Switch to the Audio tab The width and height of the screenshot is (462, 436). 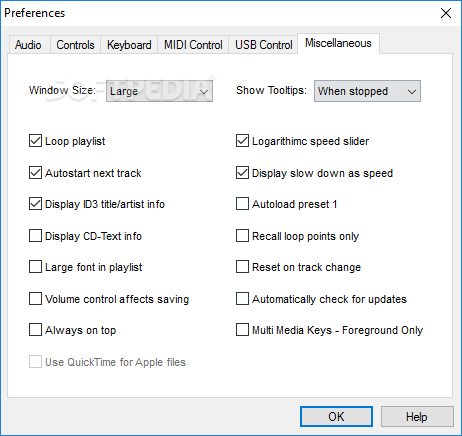pos(28,45)
